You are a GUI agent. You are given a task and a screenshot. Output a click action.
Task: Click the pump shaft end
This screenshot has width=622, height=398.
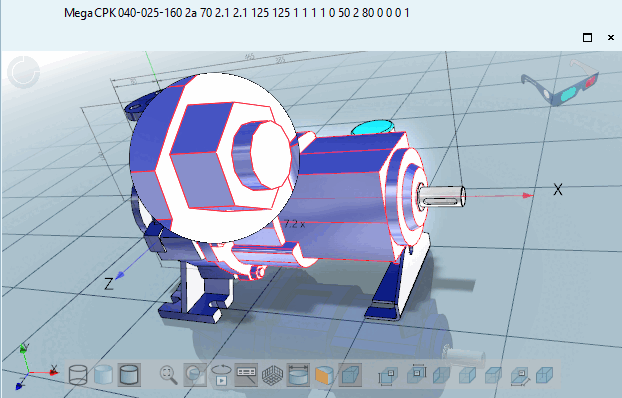tap(443, 196)
